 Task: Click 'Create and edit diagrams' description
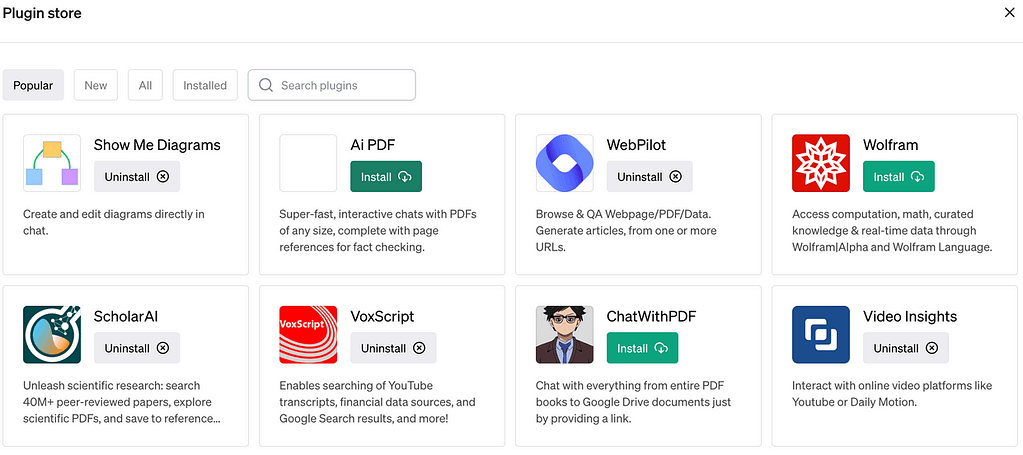click(114, 222)
